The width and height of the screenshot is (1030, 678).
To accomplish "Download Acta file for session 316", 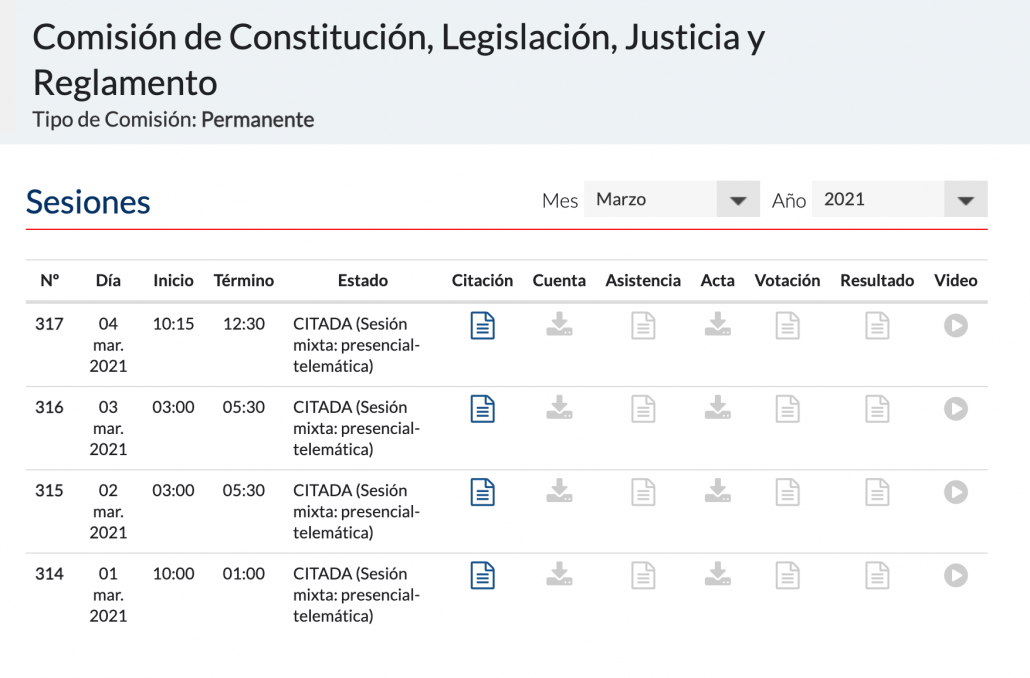I will coord(717,408).
